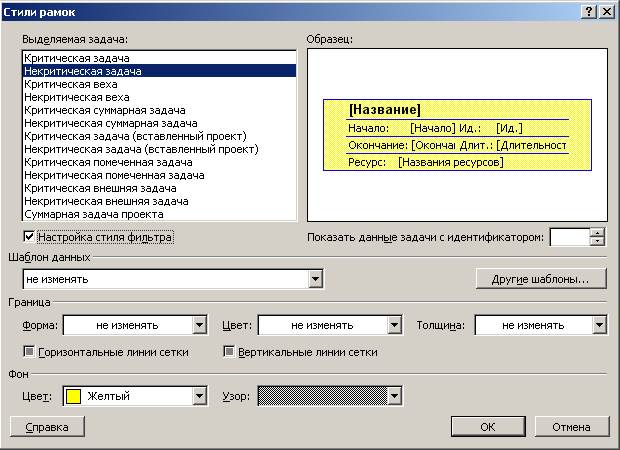Screen dimensions: 620x450
Task: Expand the Толщина dropdown list
Action: point(599,325)
